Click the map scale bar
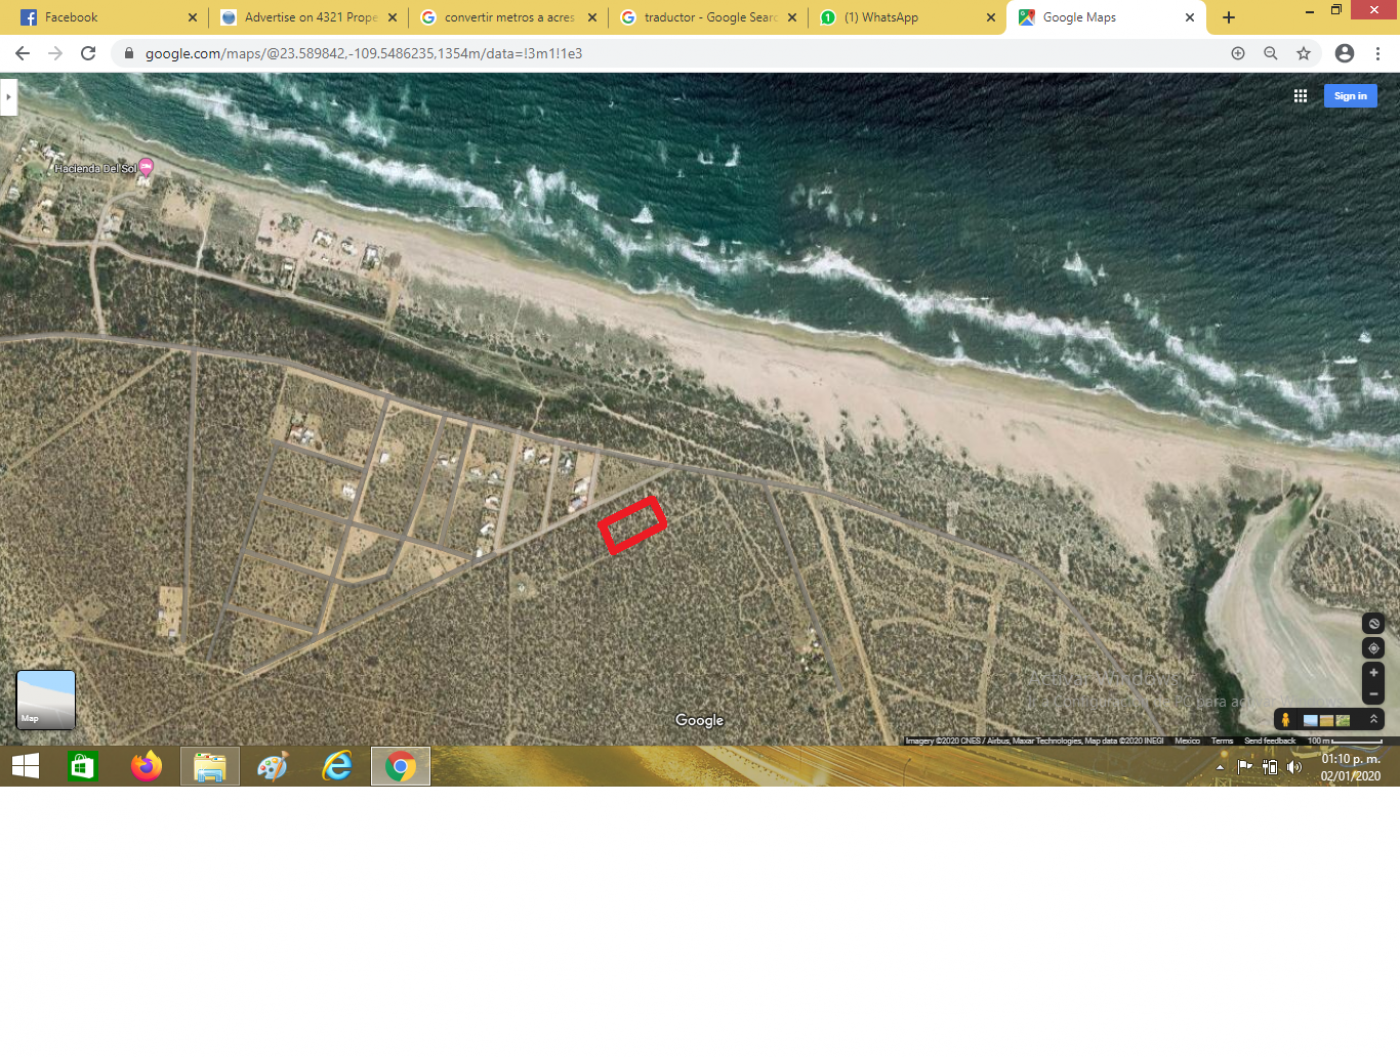Screen dimensions: 1400x1057 pyautogui.click(x=1345, y=741)
